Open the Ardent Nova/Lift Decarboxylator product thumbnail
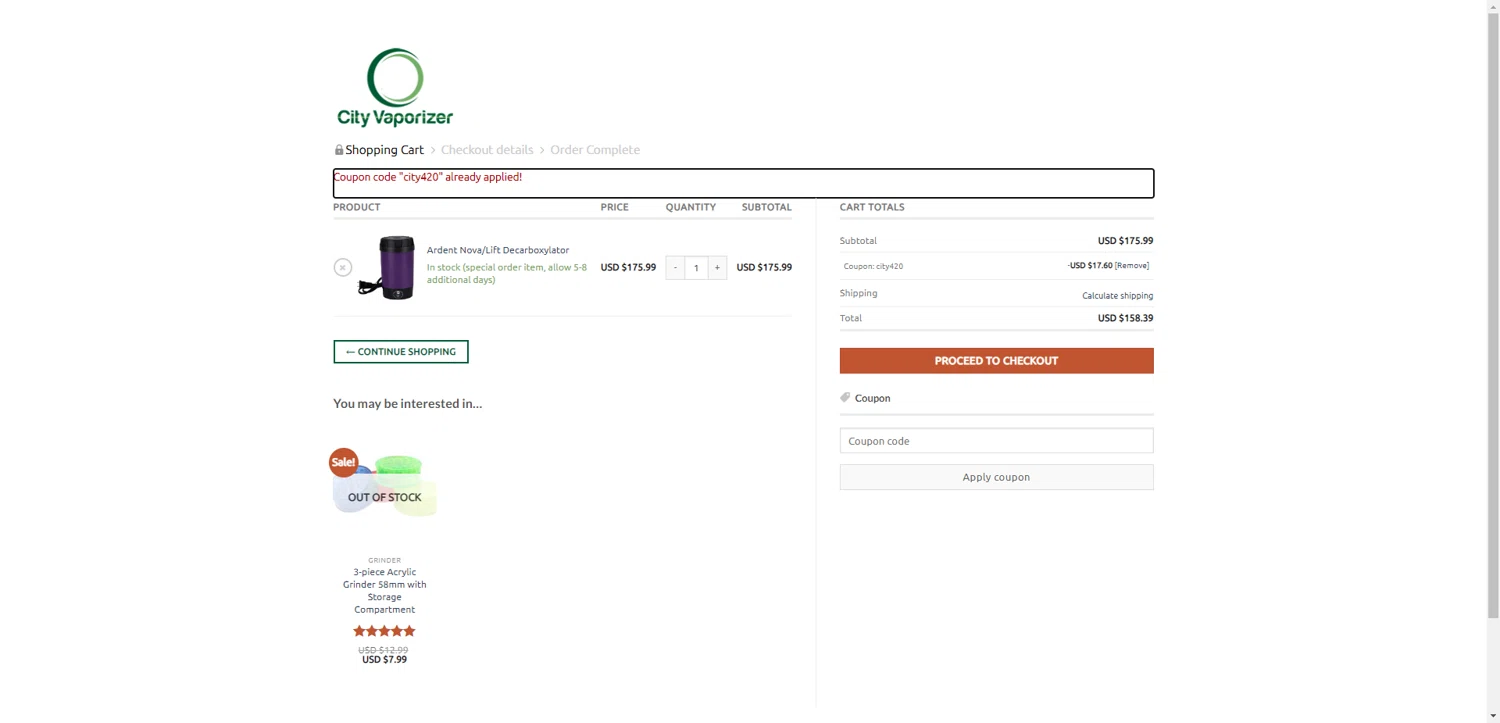The height and width of the screenshot is (723, 1500). click(x=387, y=267)
